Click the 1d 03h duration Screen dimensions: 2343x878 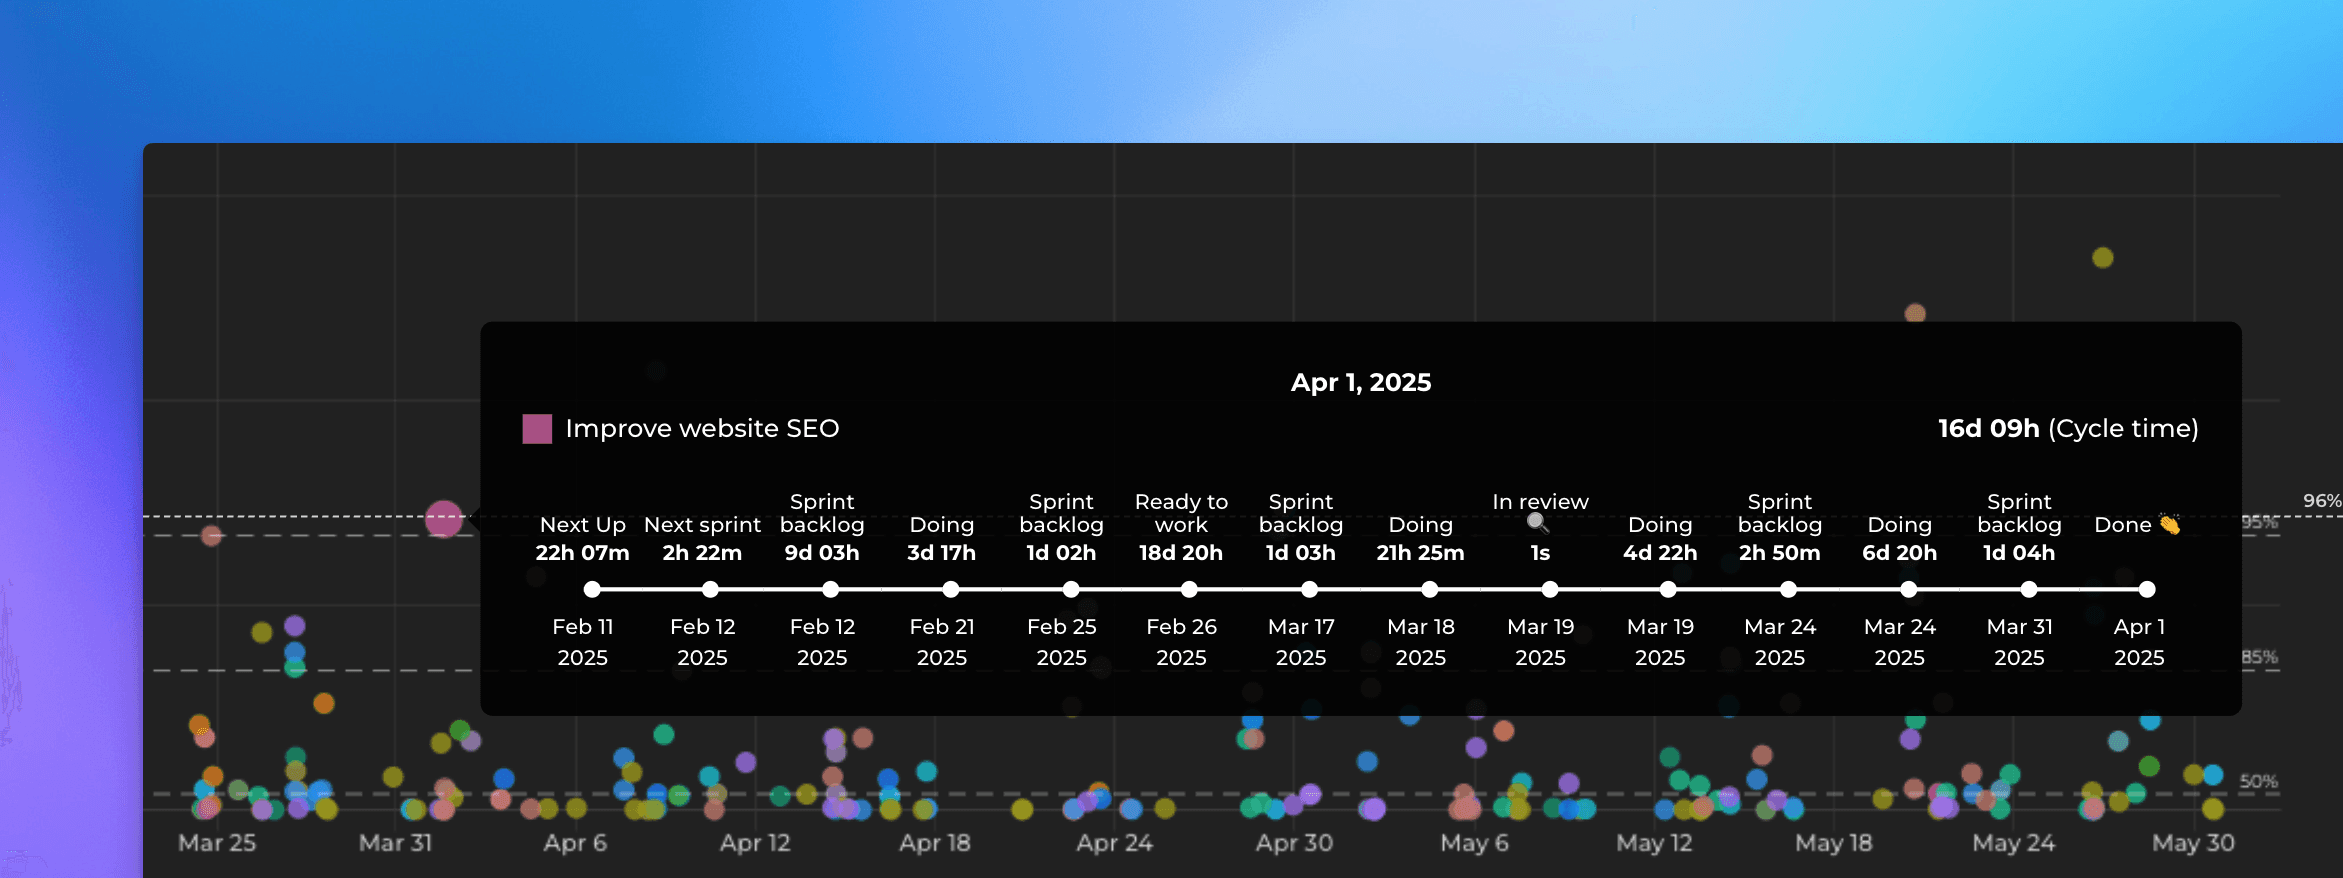tap(1301, 553)
